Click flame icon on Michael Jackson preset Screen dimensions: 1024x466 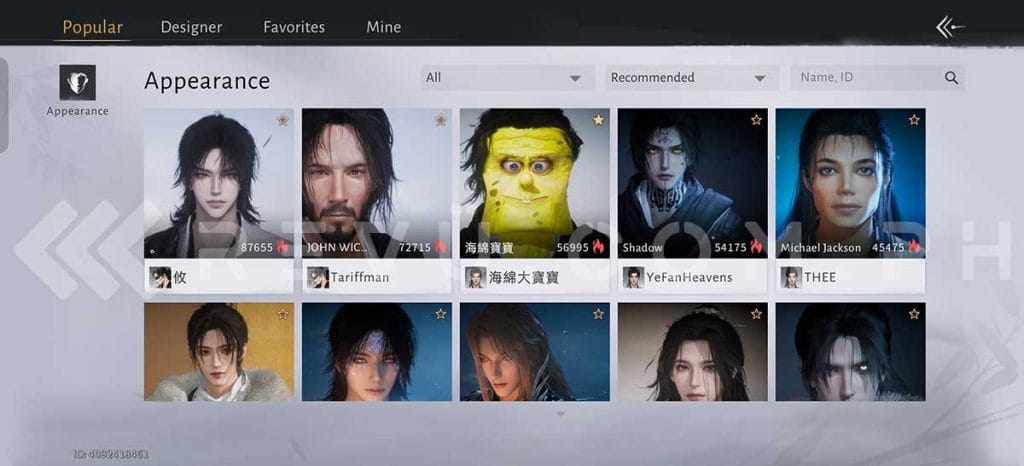pyautogui.click(x=914, y=247)
